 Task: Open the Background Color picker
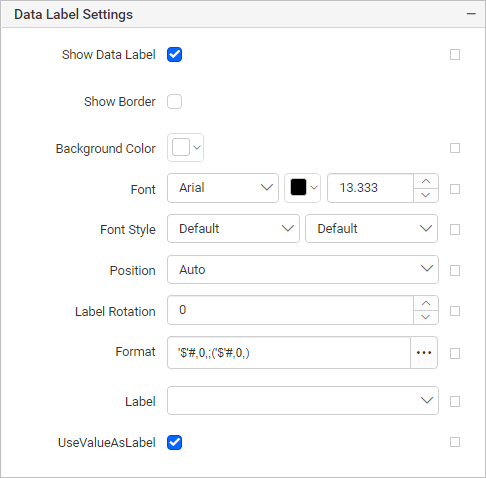click(185, 148)
